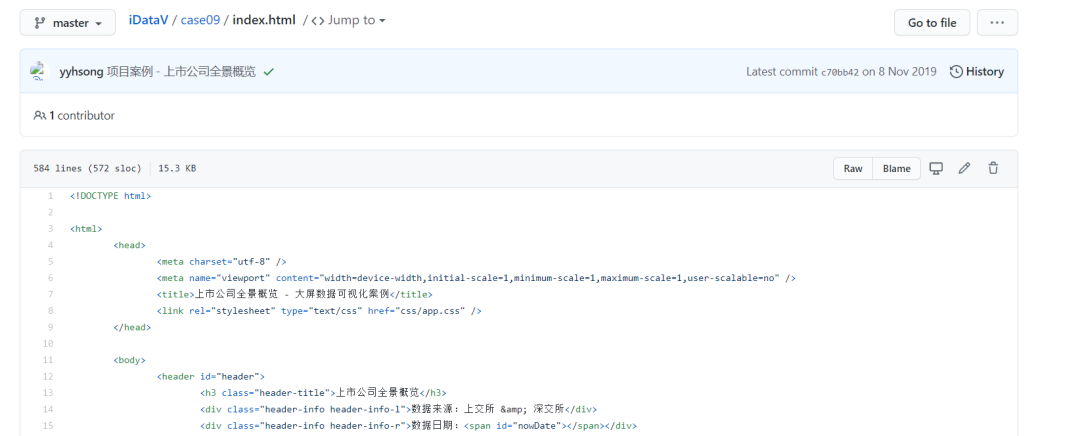
Task: Click the contributors people icon
Action: [x=39, y=116]
